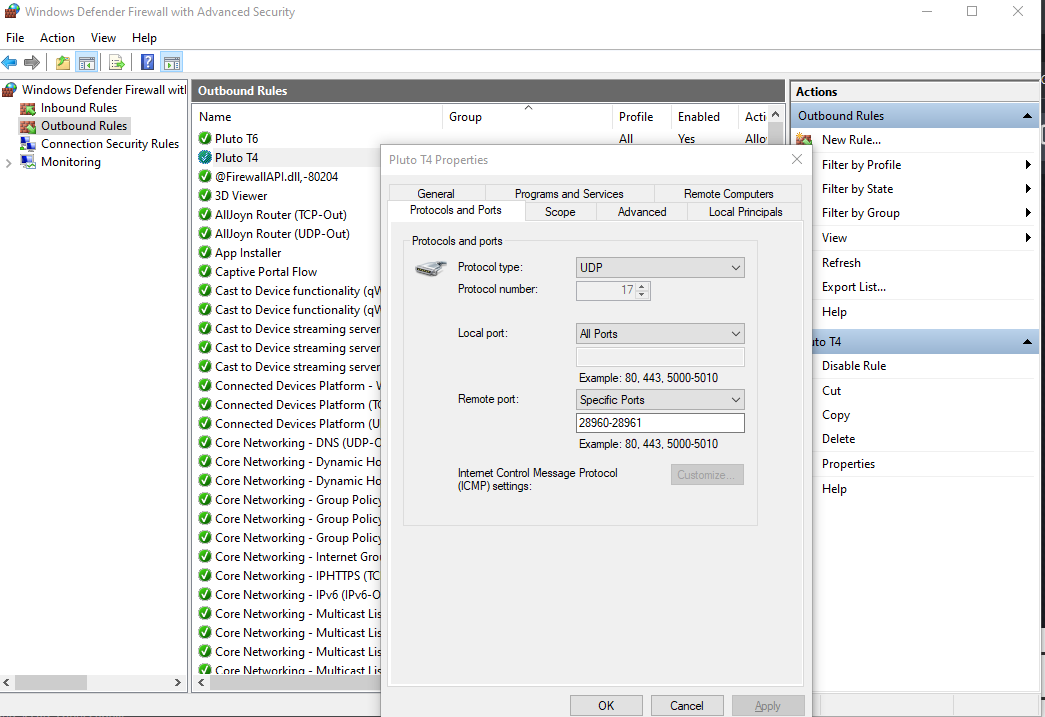The height and width of the screenshot is (717, 1045).
Task: Collapse the Pluto T4 actions section
Action: 1027,342
